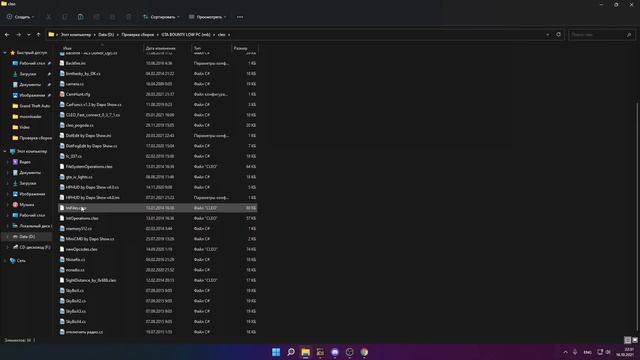Open Рабочий стол under Quick access
Viewport: 640px width, 360px height.
(x=32, y=63)
